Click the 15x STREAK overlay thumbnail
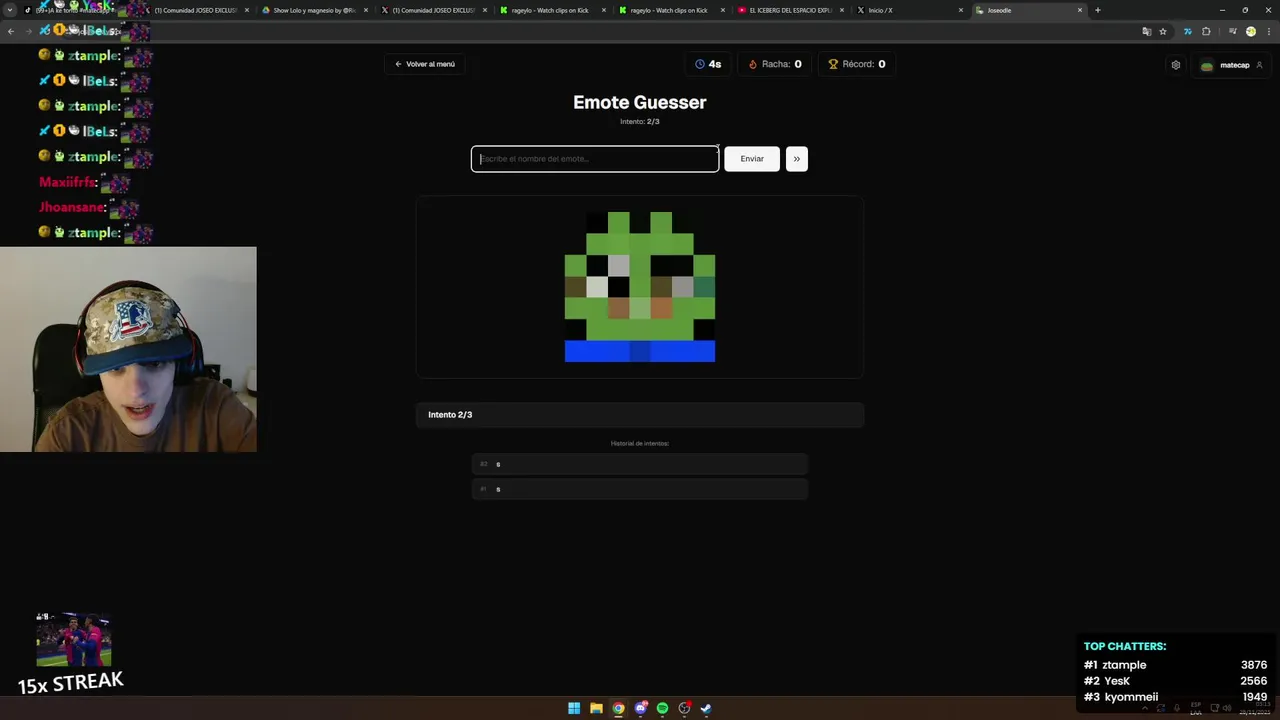The height and width of the screenshot is (720, 1280). [73, 639]
